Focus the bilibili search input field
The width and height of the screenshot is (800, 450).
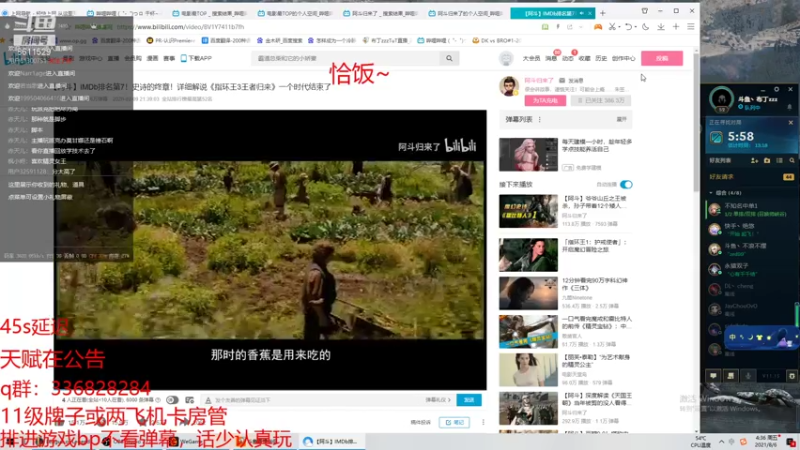(347, 58)
